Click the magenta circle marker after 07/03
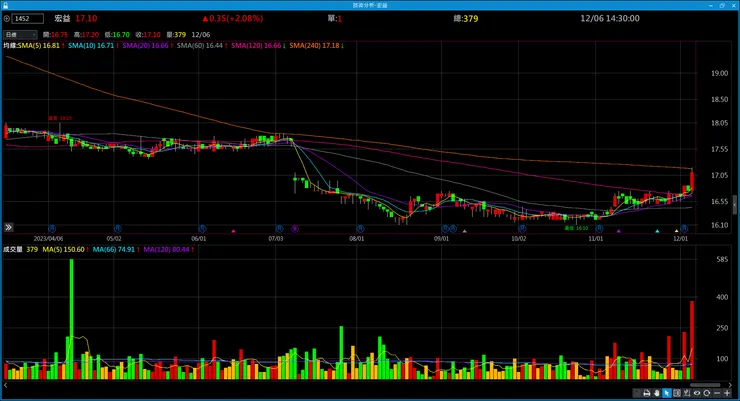Screen dimensions: 740x401 (294, 228)
